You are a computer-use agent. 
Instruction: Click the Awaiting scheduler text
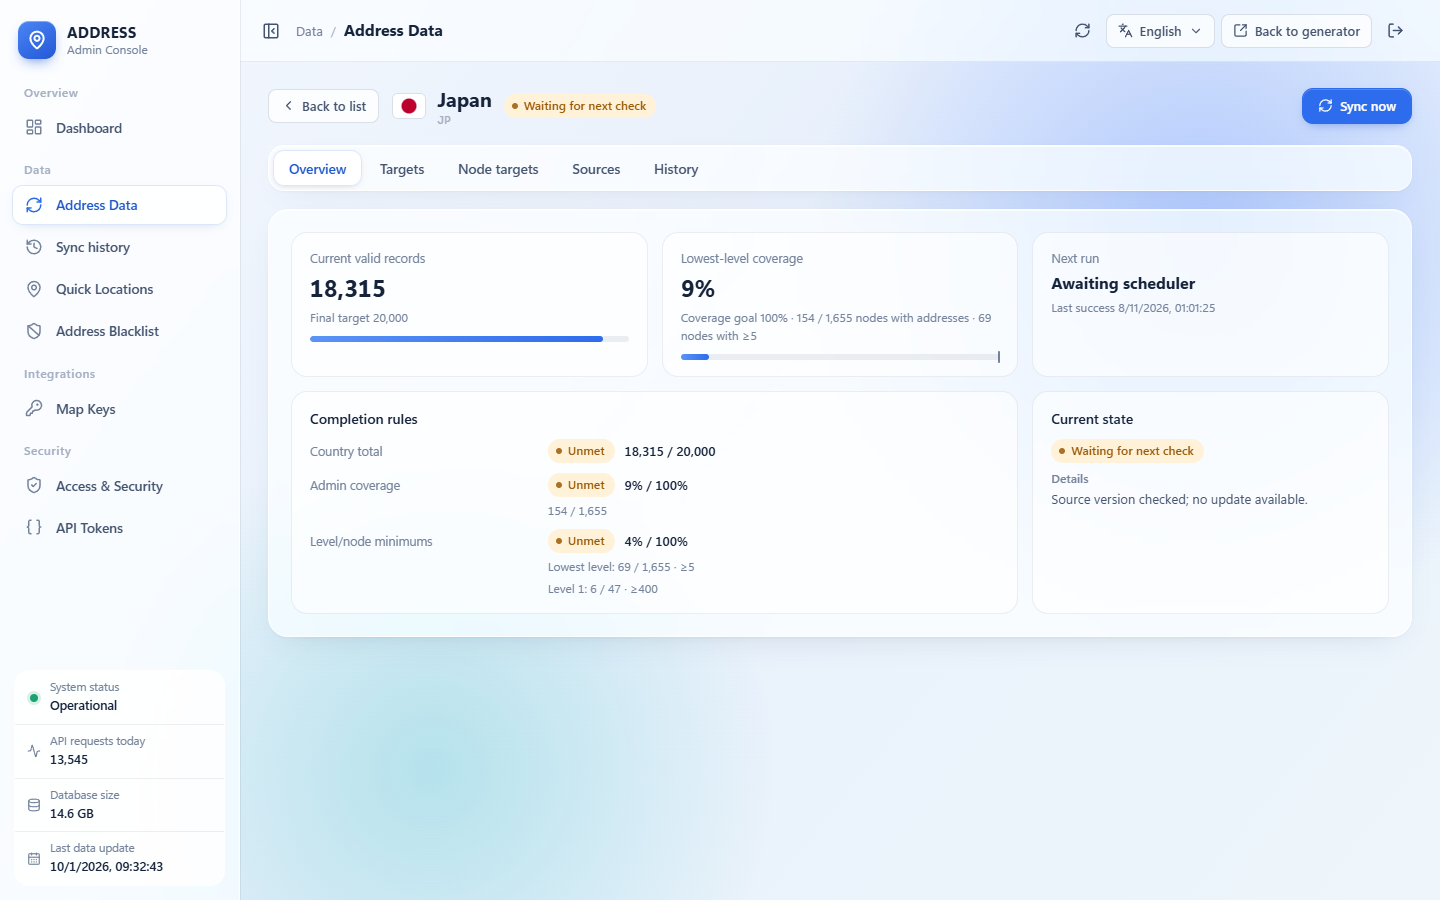[x=1123, y=284]
